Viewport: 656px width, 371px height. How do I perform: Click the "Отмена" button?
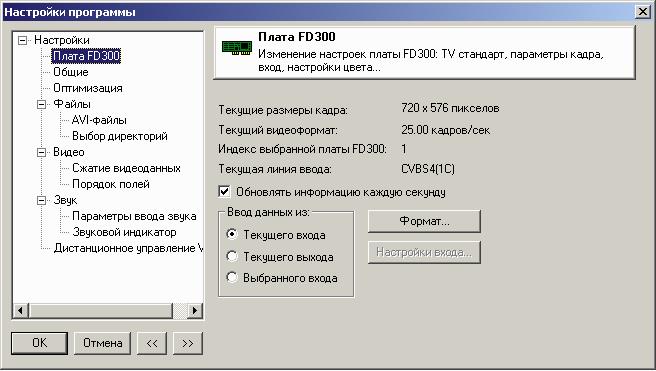pyautogui.click(x=102, y=343)
